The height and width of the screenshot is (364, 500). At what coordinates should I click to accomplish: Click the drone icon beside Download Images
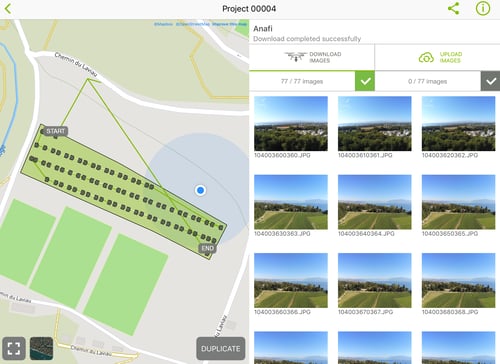click(x=295, y=57)
